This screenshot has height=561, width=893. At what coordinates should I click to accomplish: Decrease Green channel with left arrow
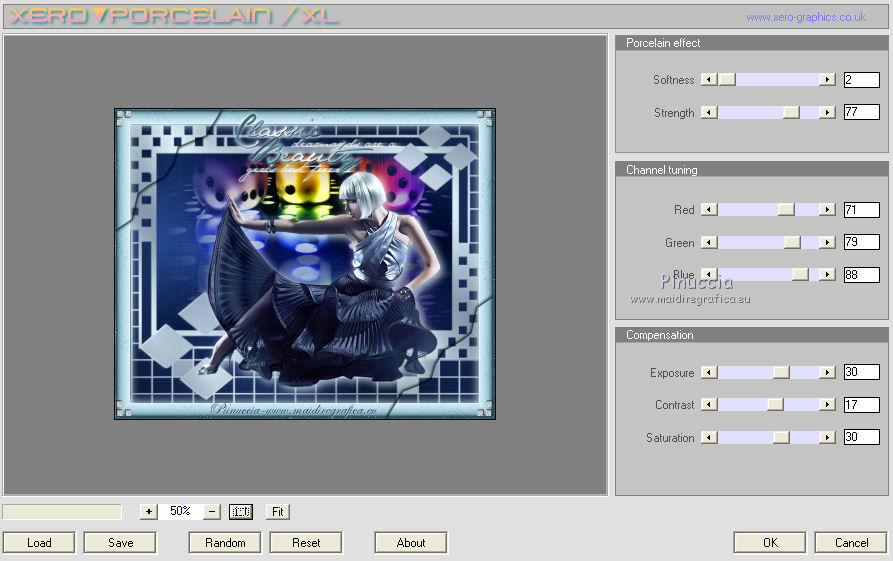pyautogui.click(x=709, y=243)
